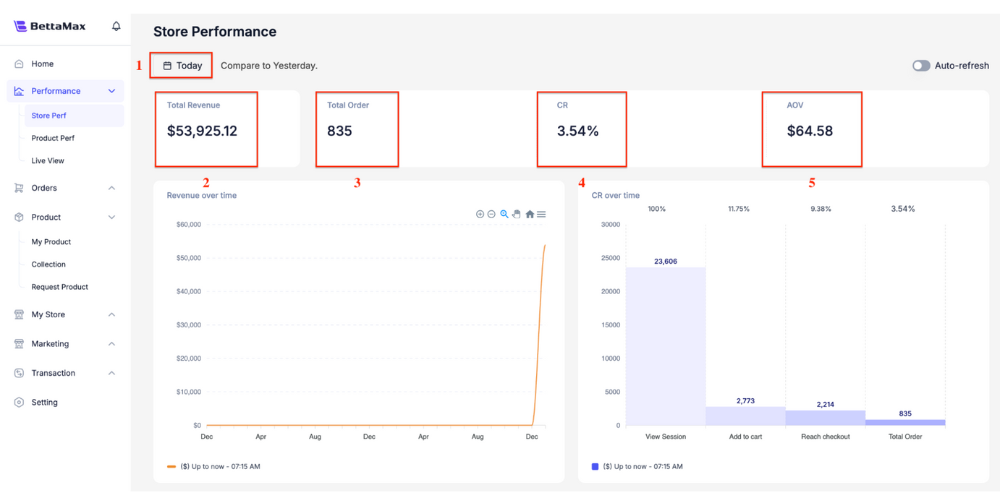Expand the Marketing menu section
1000x500 pixels.
click(112, 344)
